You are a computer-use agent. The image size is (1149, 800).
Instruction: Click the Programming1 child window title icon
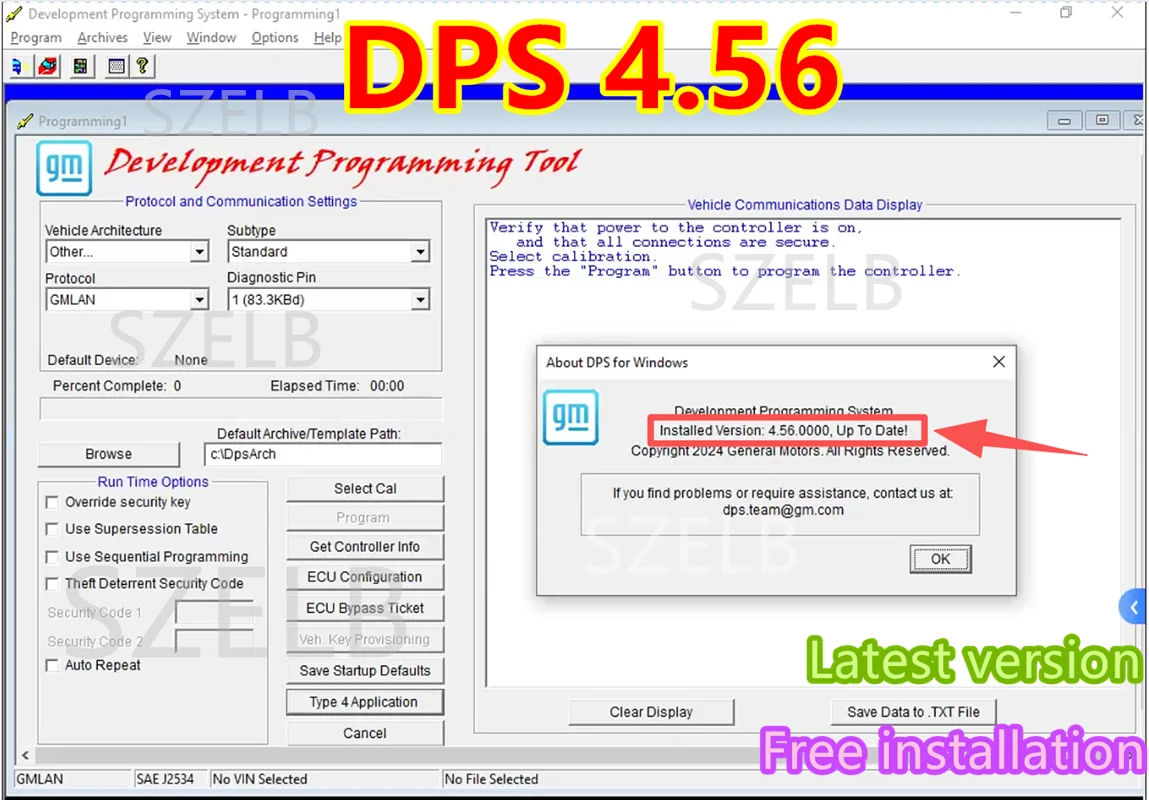(26, 121)
